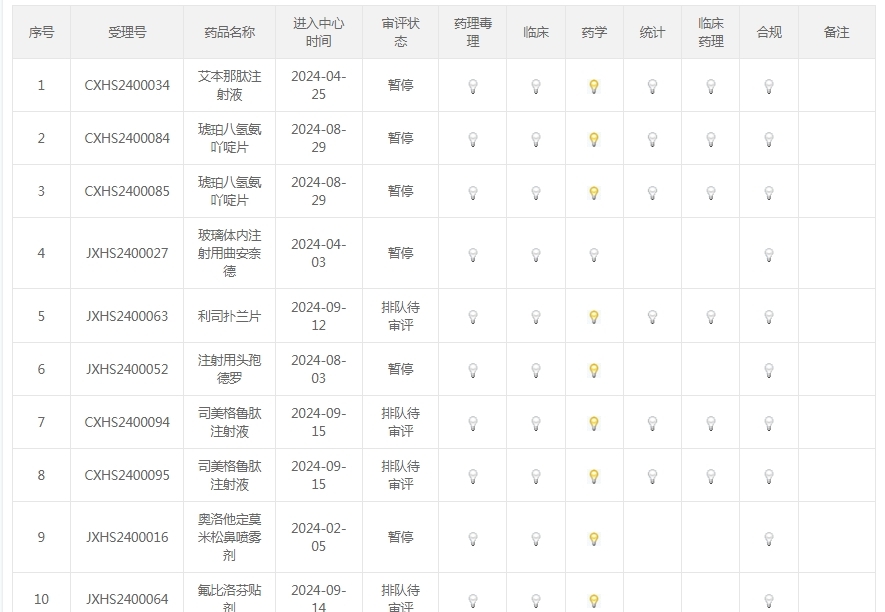Select acceptance number CXHS2400034

point(127,85)
